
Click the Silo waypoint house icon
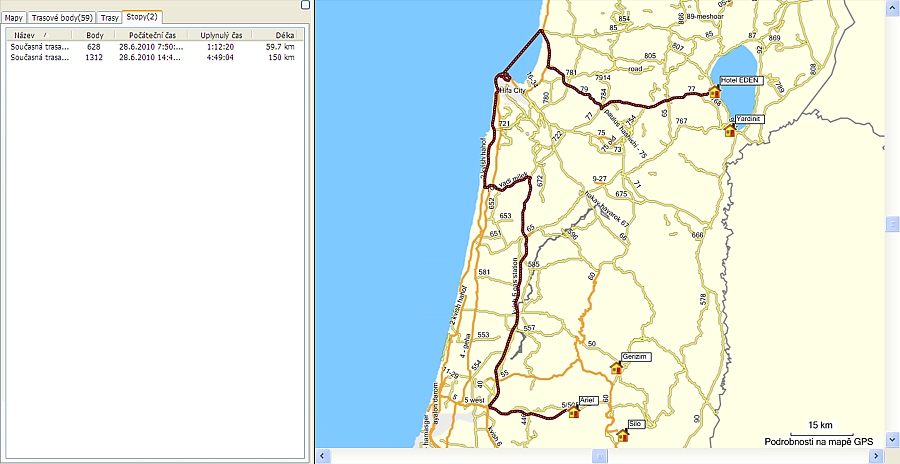click(623, 435)
